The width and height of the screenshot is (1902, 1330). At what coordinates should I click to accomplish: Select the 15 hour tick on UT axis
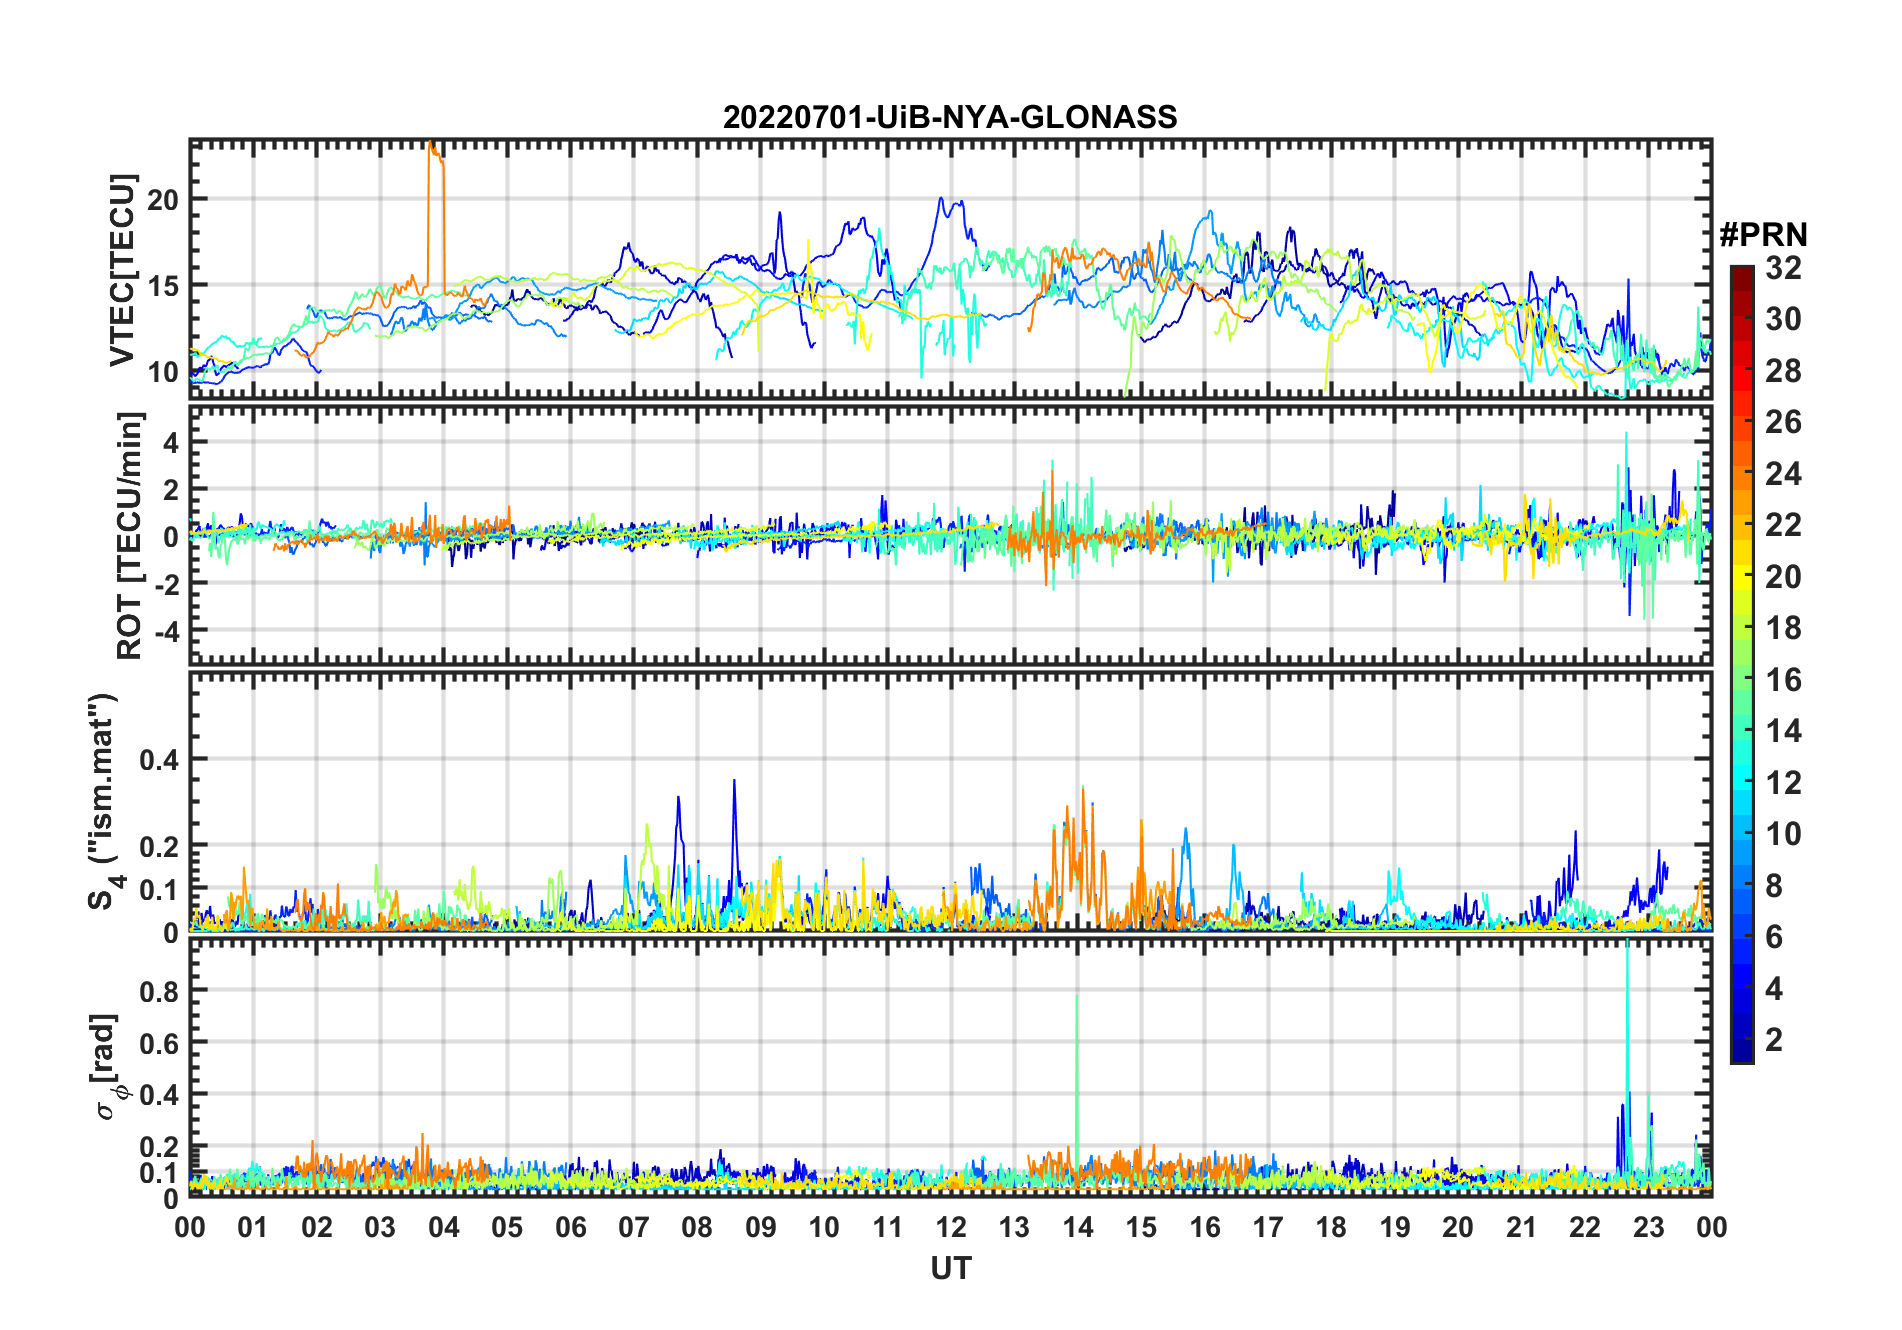pos(1141,1227)
